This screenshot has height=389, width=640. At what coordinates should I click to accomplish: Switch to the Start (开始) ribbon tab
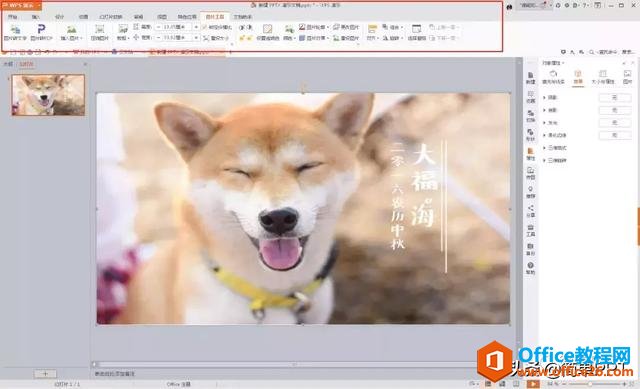point(13,17)
